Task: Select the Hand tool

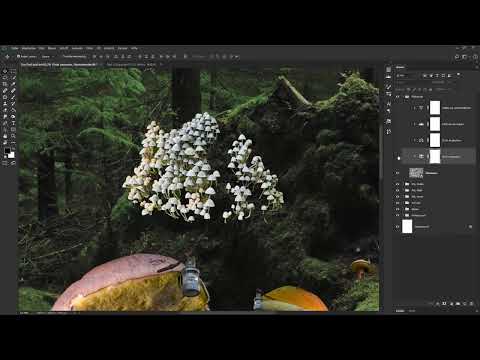Action: click(5, 136)
